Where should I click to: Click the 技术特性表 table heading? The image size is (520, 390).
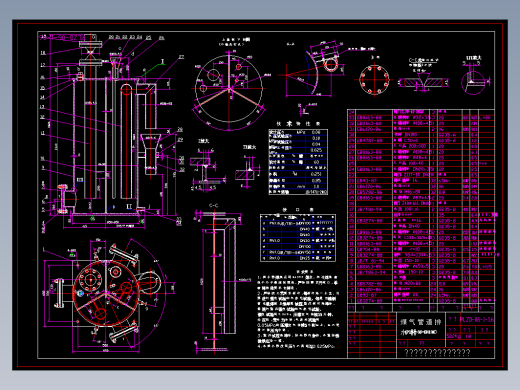pos(298,124)
